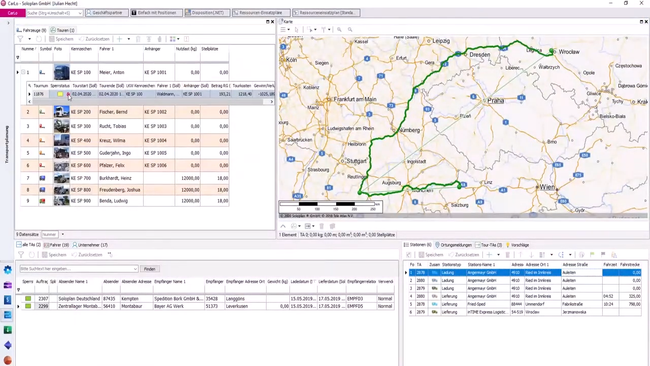650x366 pixels.
Task: Select the vehicle row for Rucht, Tobias
Action: [125, 126]
